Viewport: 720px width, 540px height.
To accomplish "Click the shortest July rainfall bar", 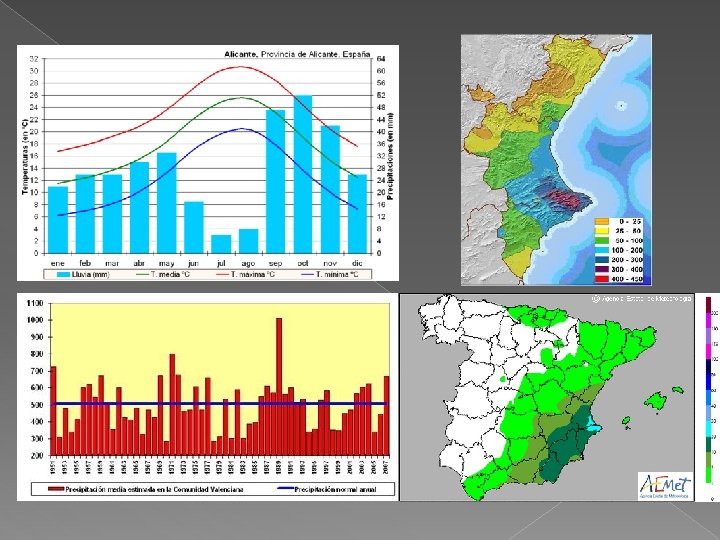I will 221,244.
